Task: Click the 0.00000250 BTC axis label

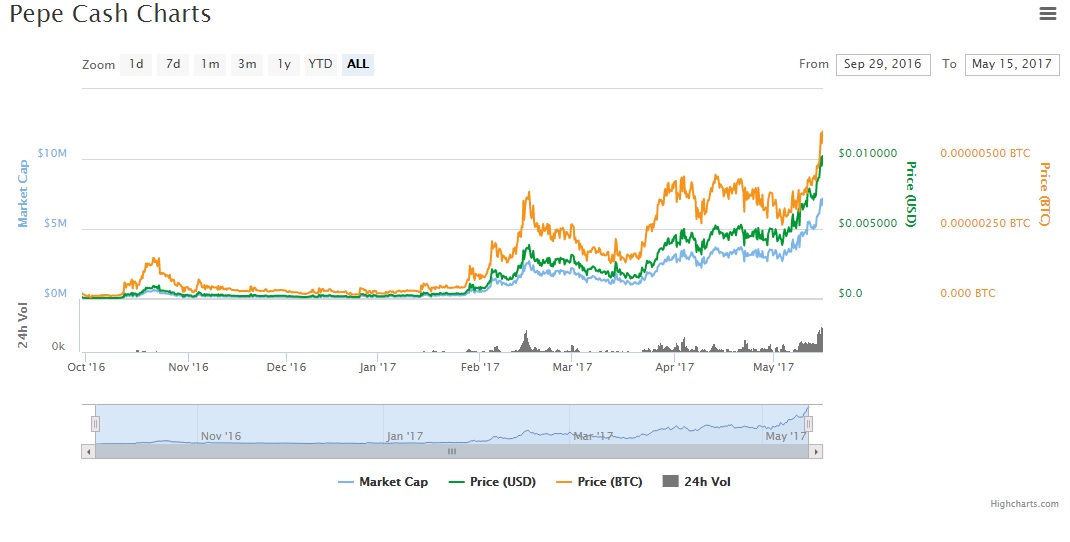Action: tap(985, 223)
